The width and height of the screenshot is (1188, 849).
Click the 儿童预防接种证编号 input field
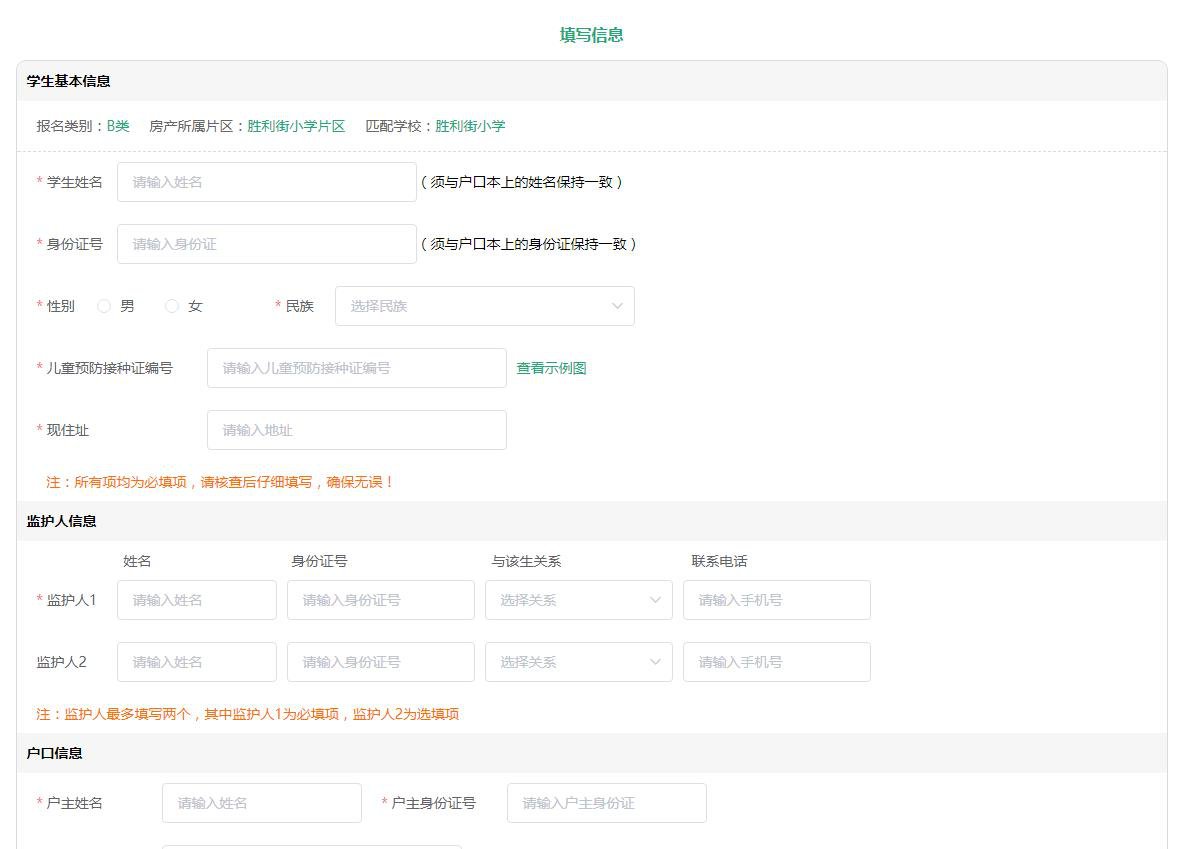click(356, 368)
